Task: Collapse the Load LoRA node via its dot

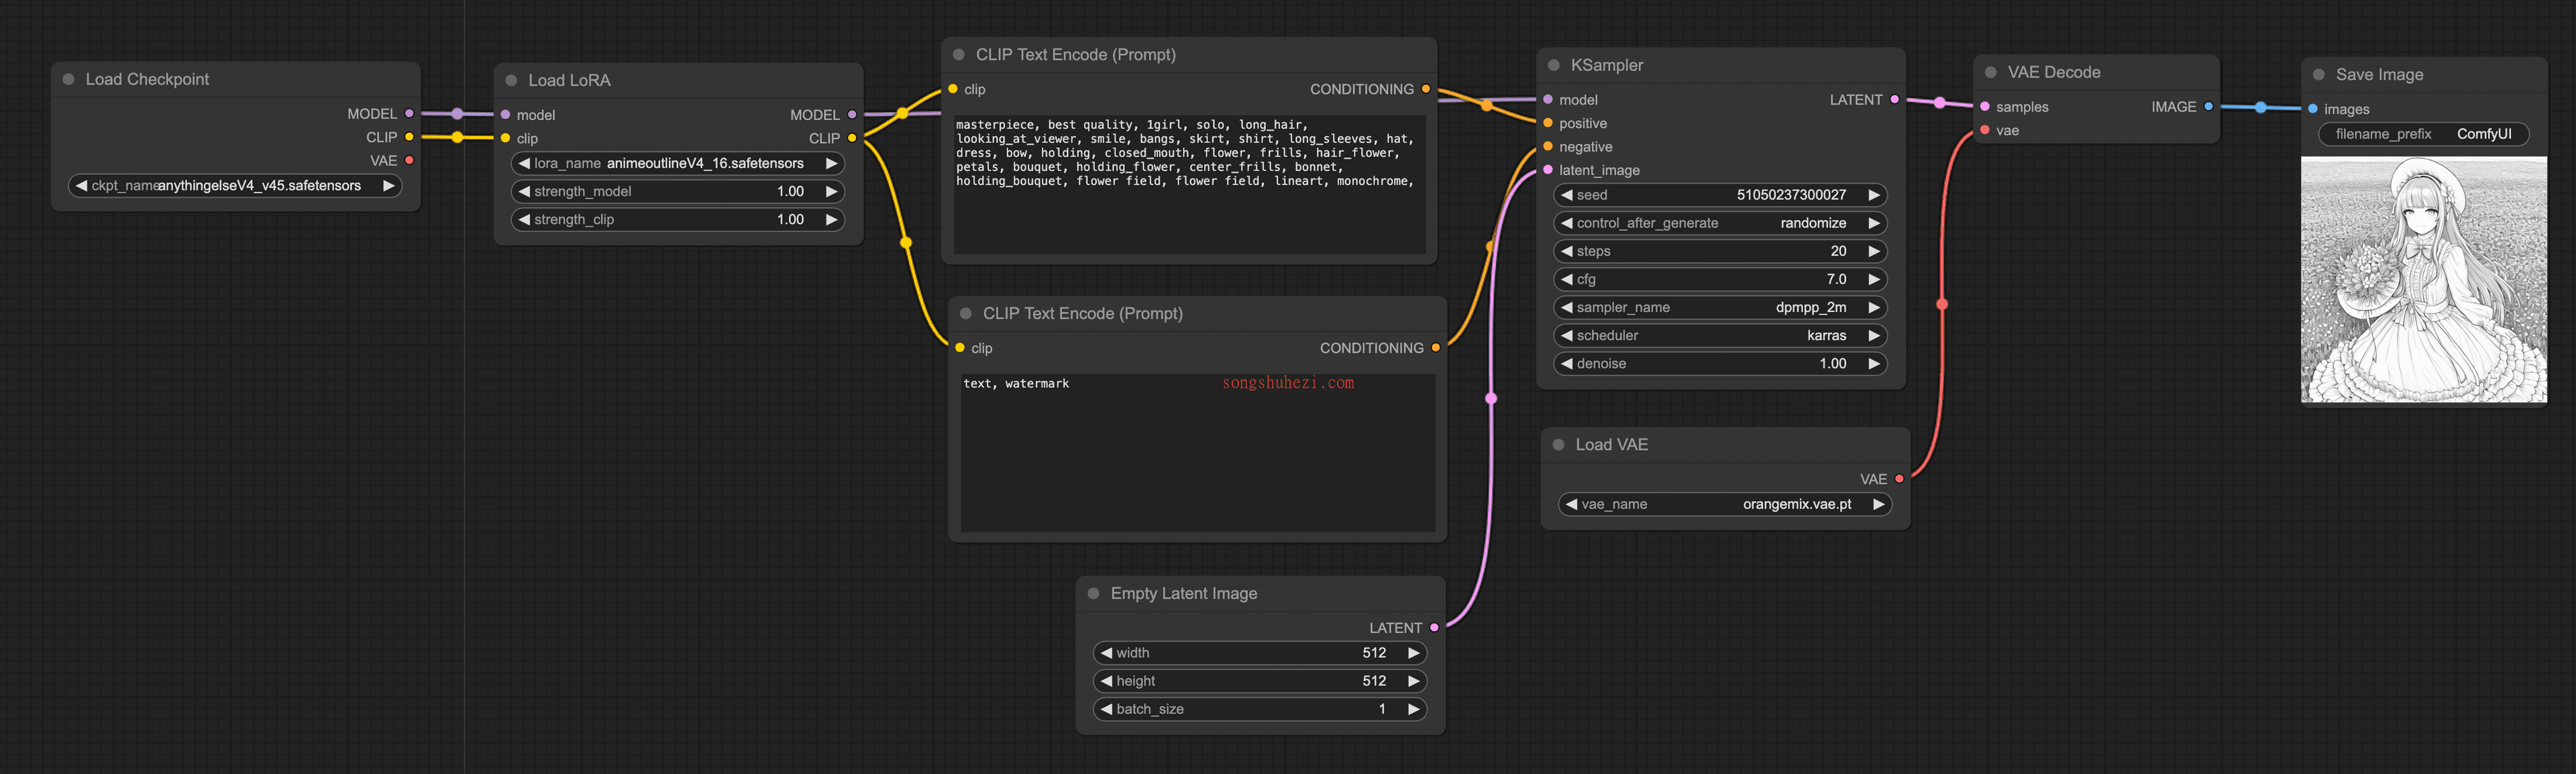Action: (x=511, y=80)
